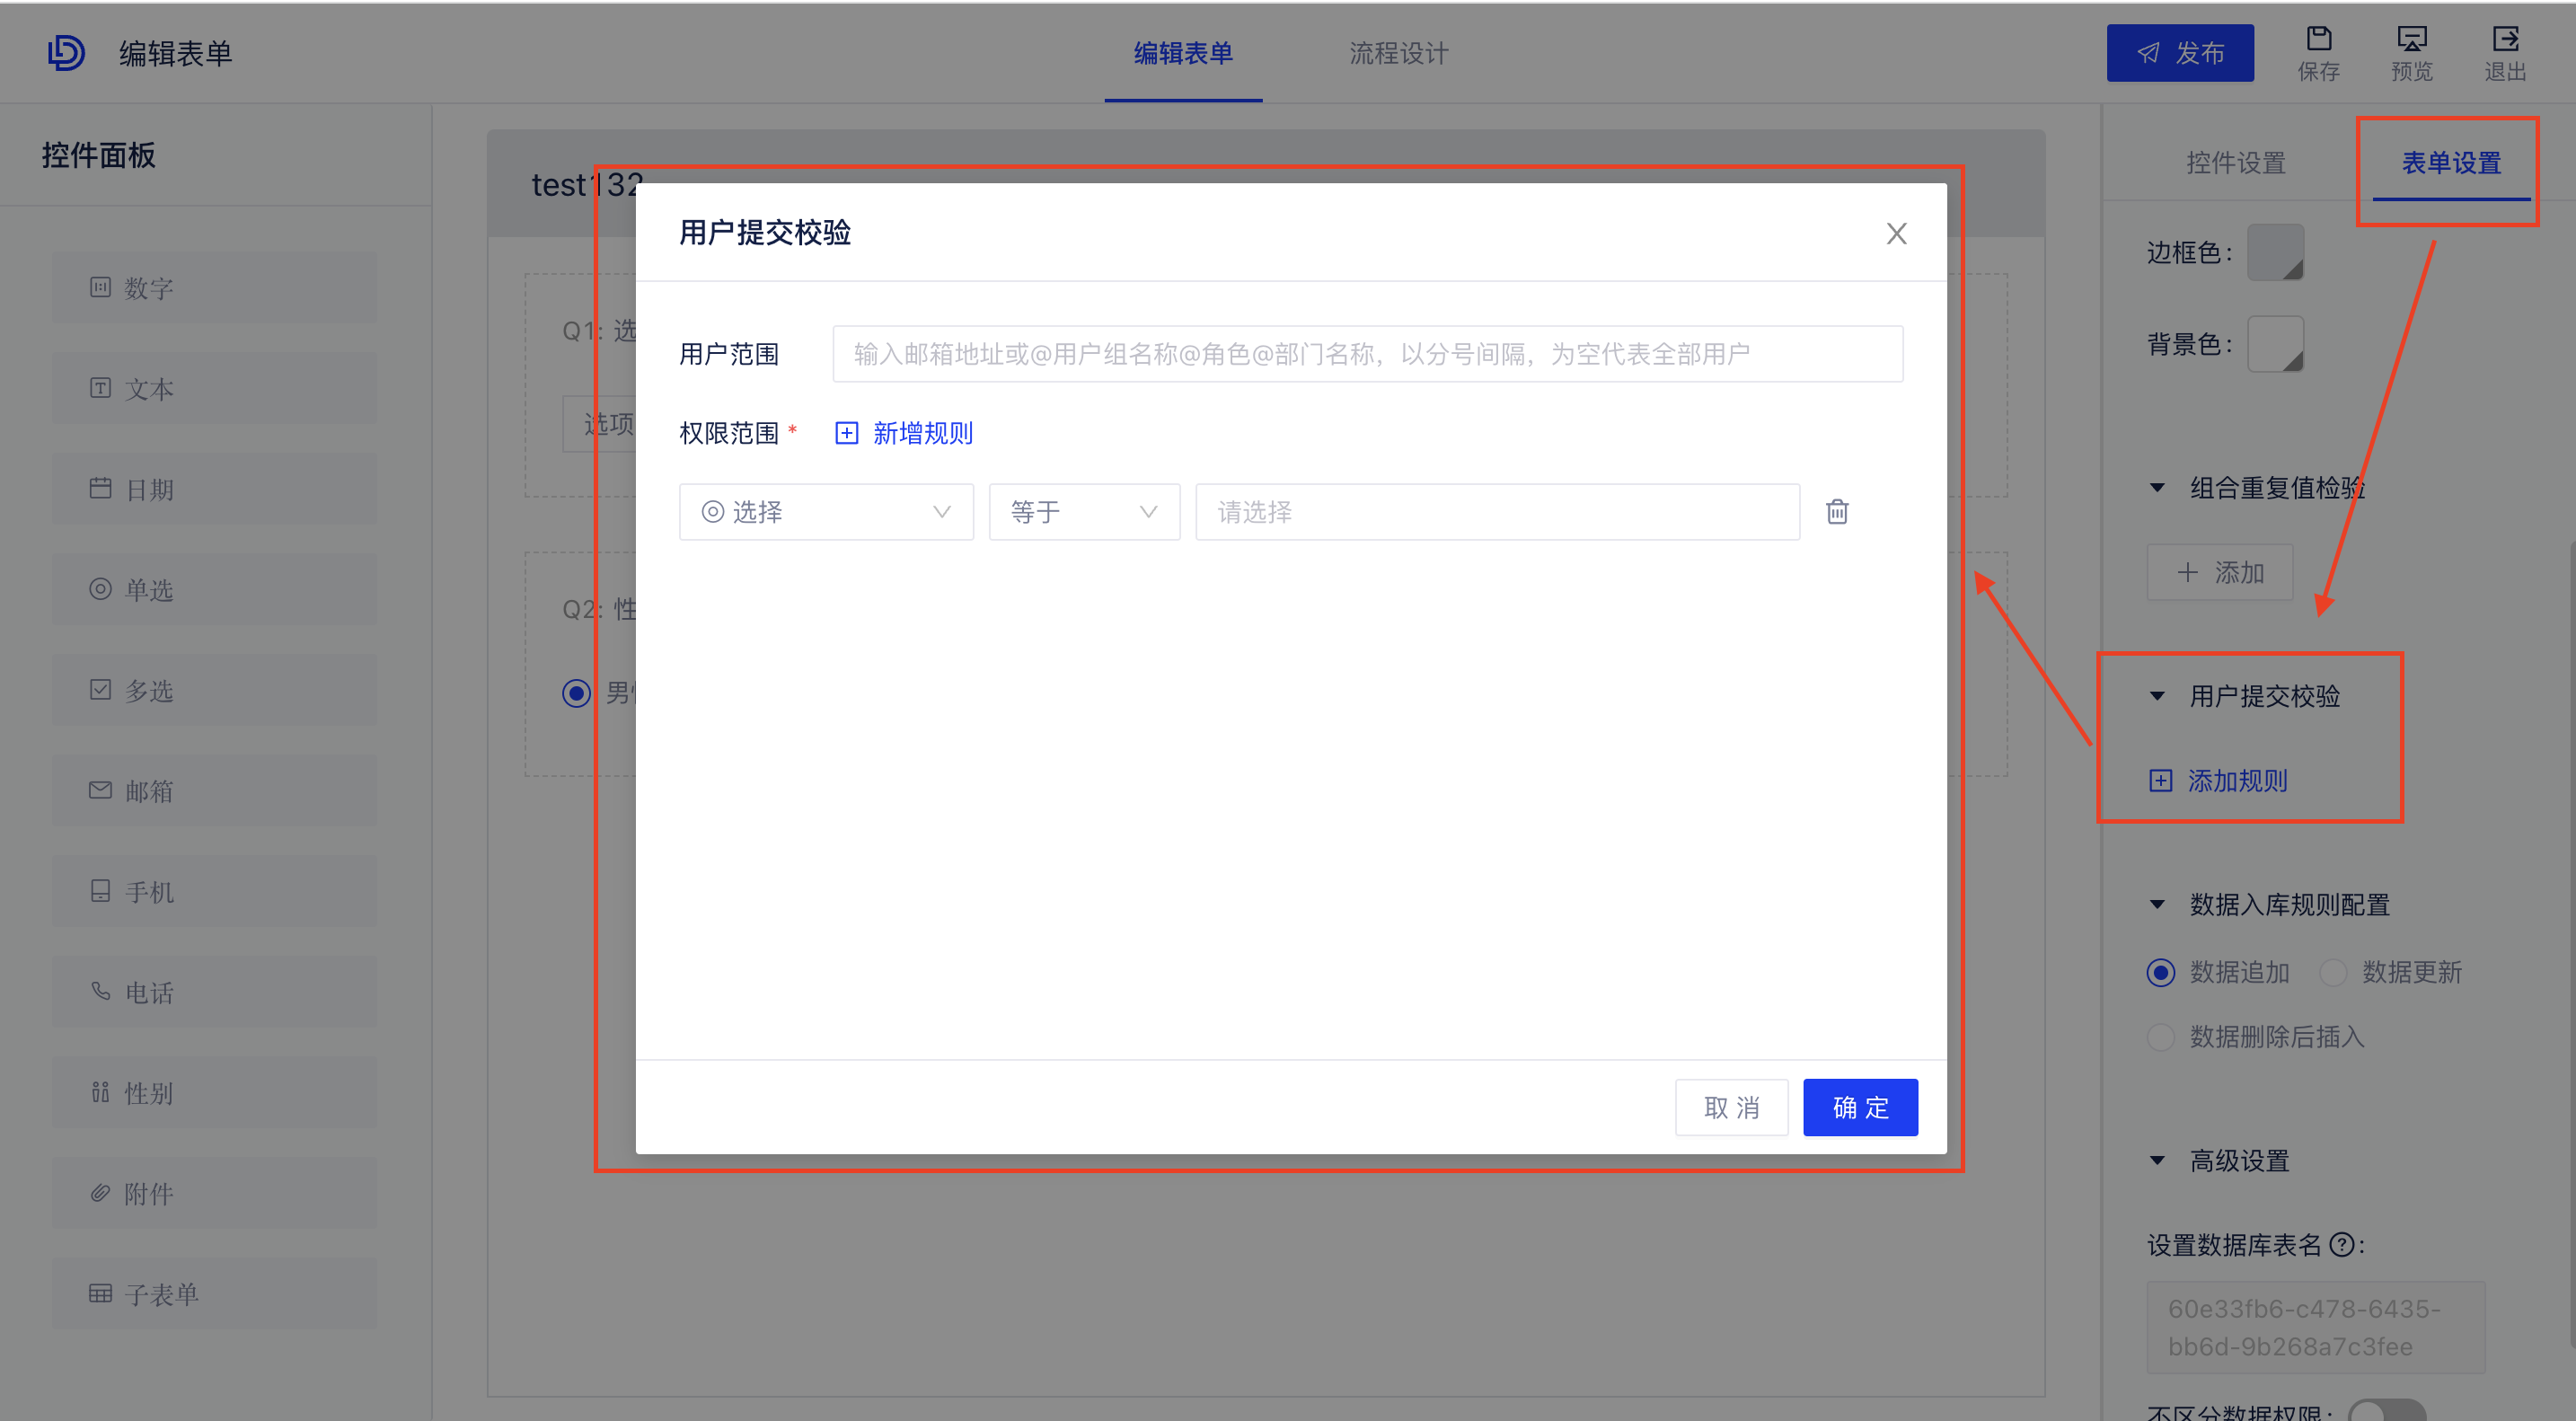Select the 邮箱 control
Image resolution: width=2576 pixels, height=1421 pixels.
pos(214,790)
